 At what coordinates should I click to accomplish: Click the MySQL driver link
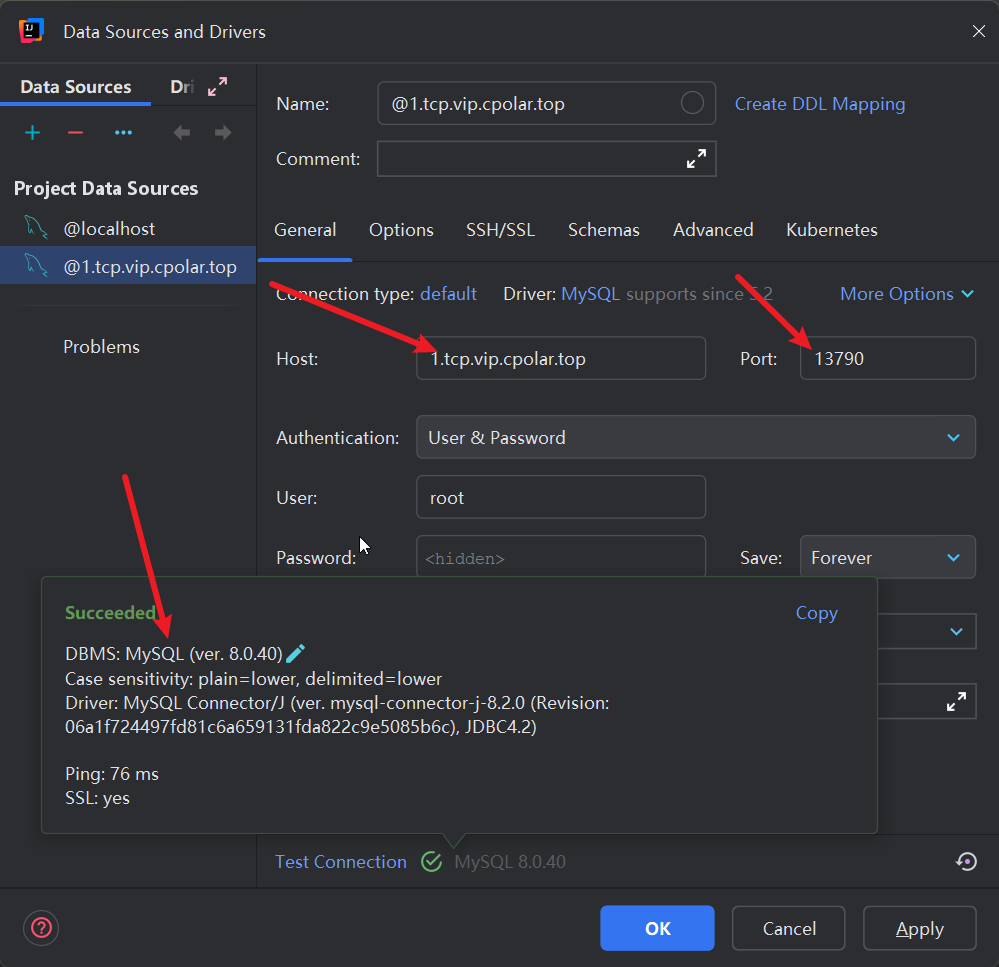pos(590,294)
